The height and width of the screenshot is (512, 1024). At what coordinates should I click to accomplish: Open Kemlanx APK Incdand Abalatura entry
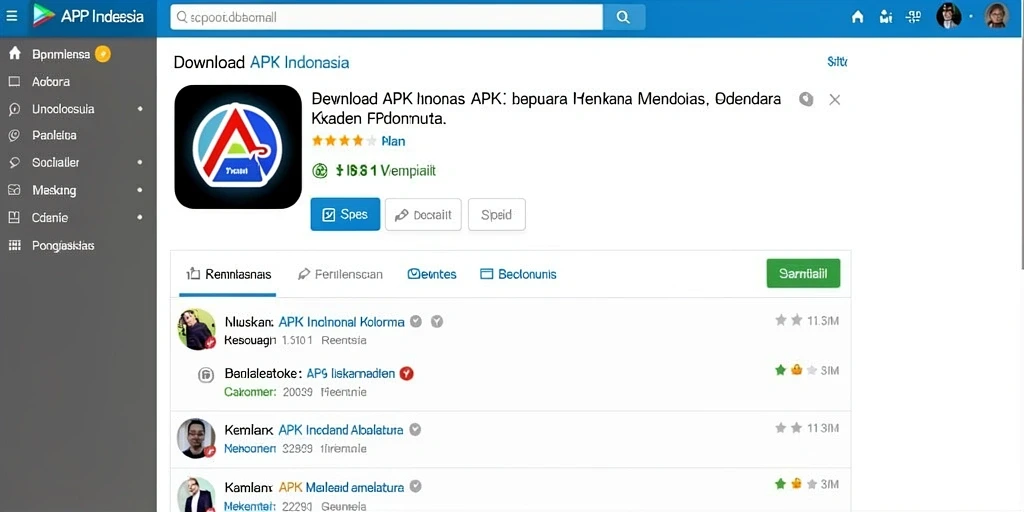313,430
